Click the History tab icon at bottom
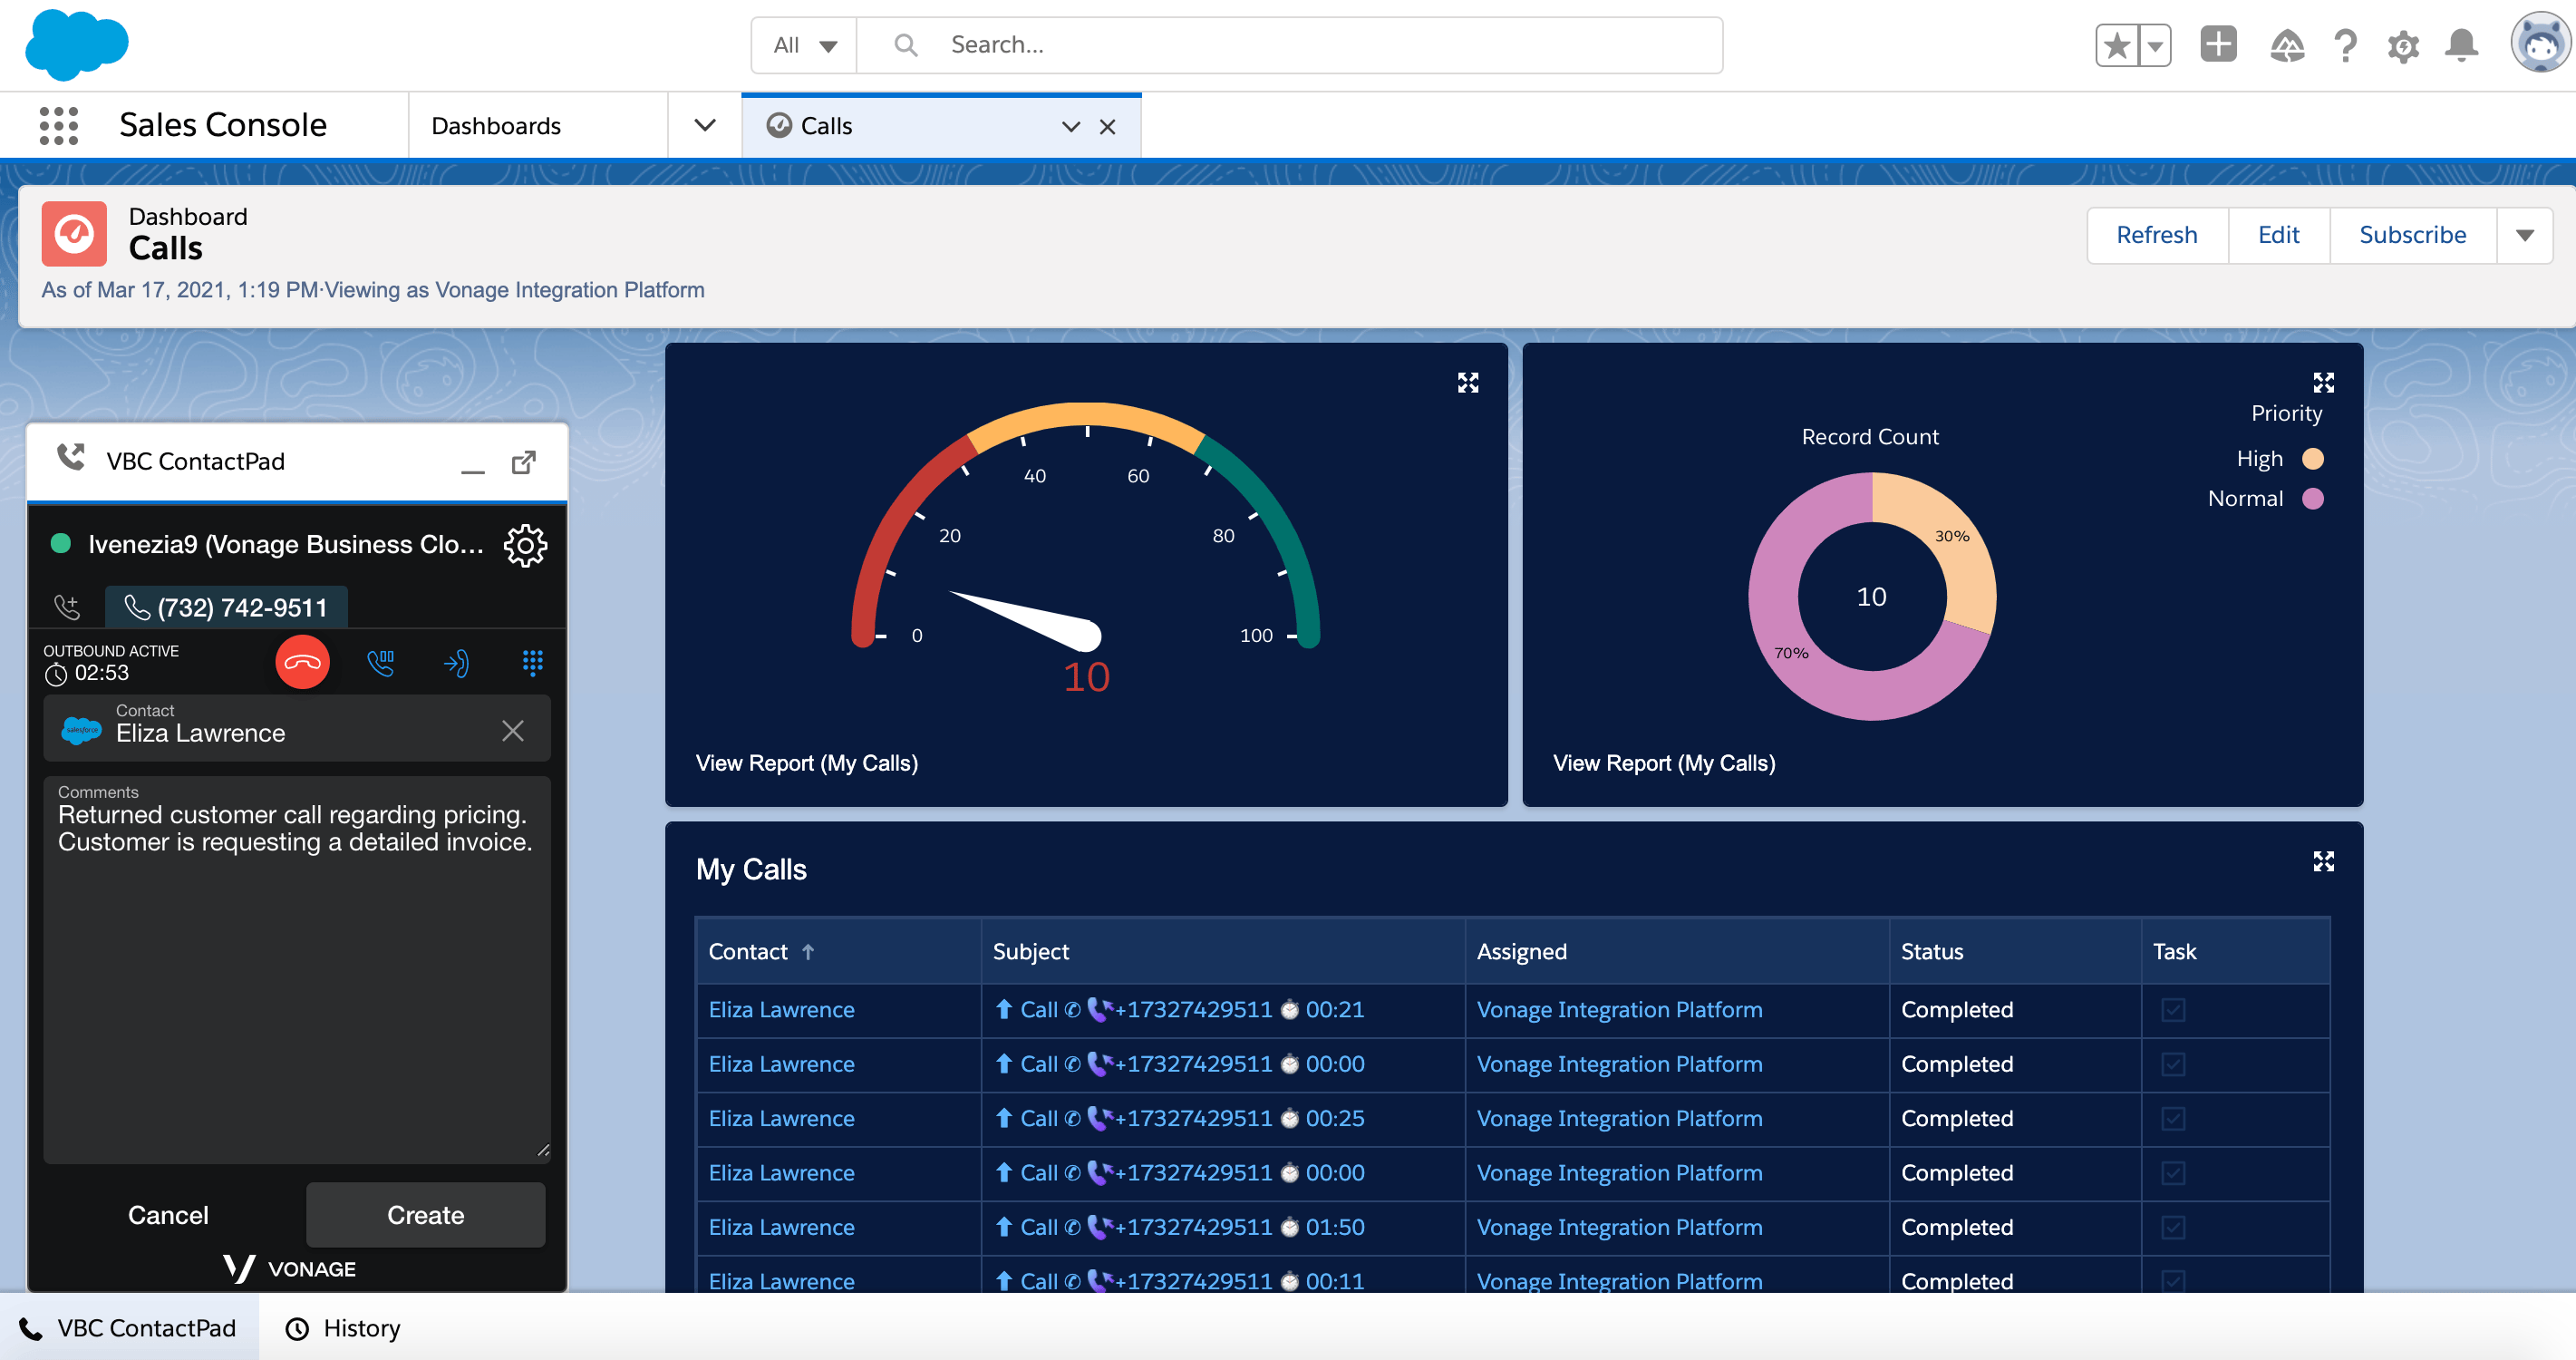The image size is (2576, 1360). (x=298, y=1327)
